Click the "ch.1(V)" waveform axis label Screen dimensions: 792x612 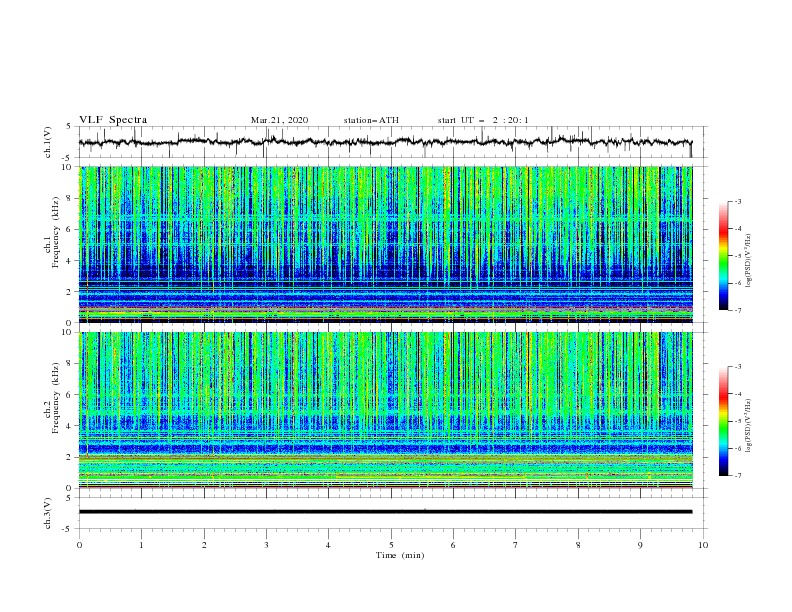click(48, 142)
